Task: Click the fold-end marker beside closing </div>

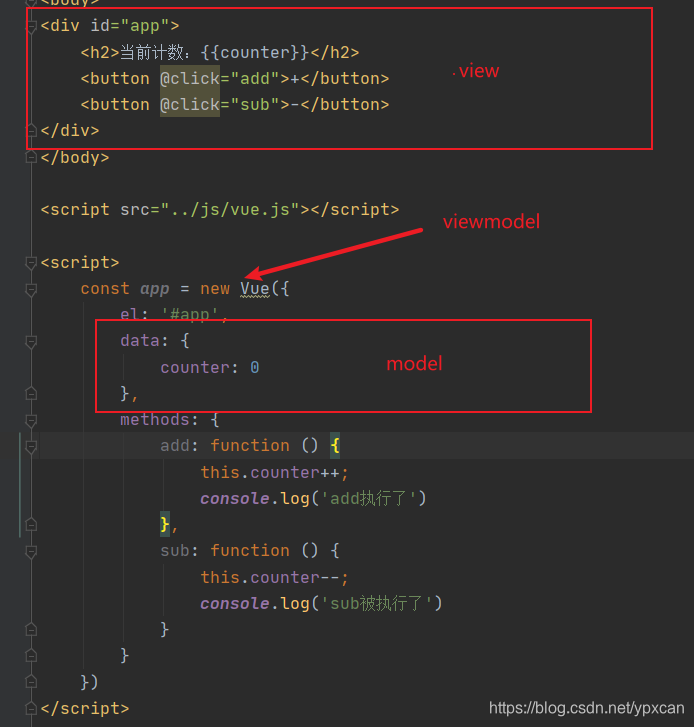Action: [x=31, y=131]
